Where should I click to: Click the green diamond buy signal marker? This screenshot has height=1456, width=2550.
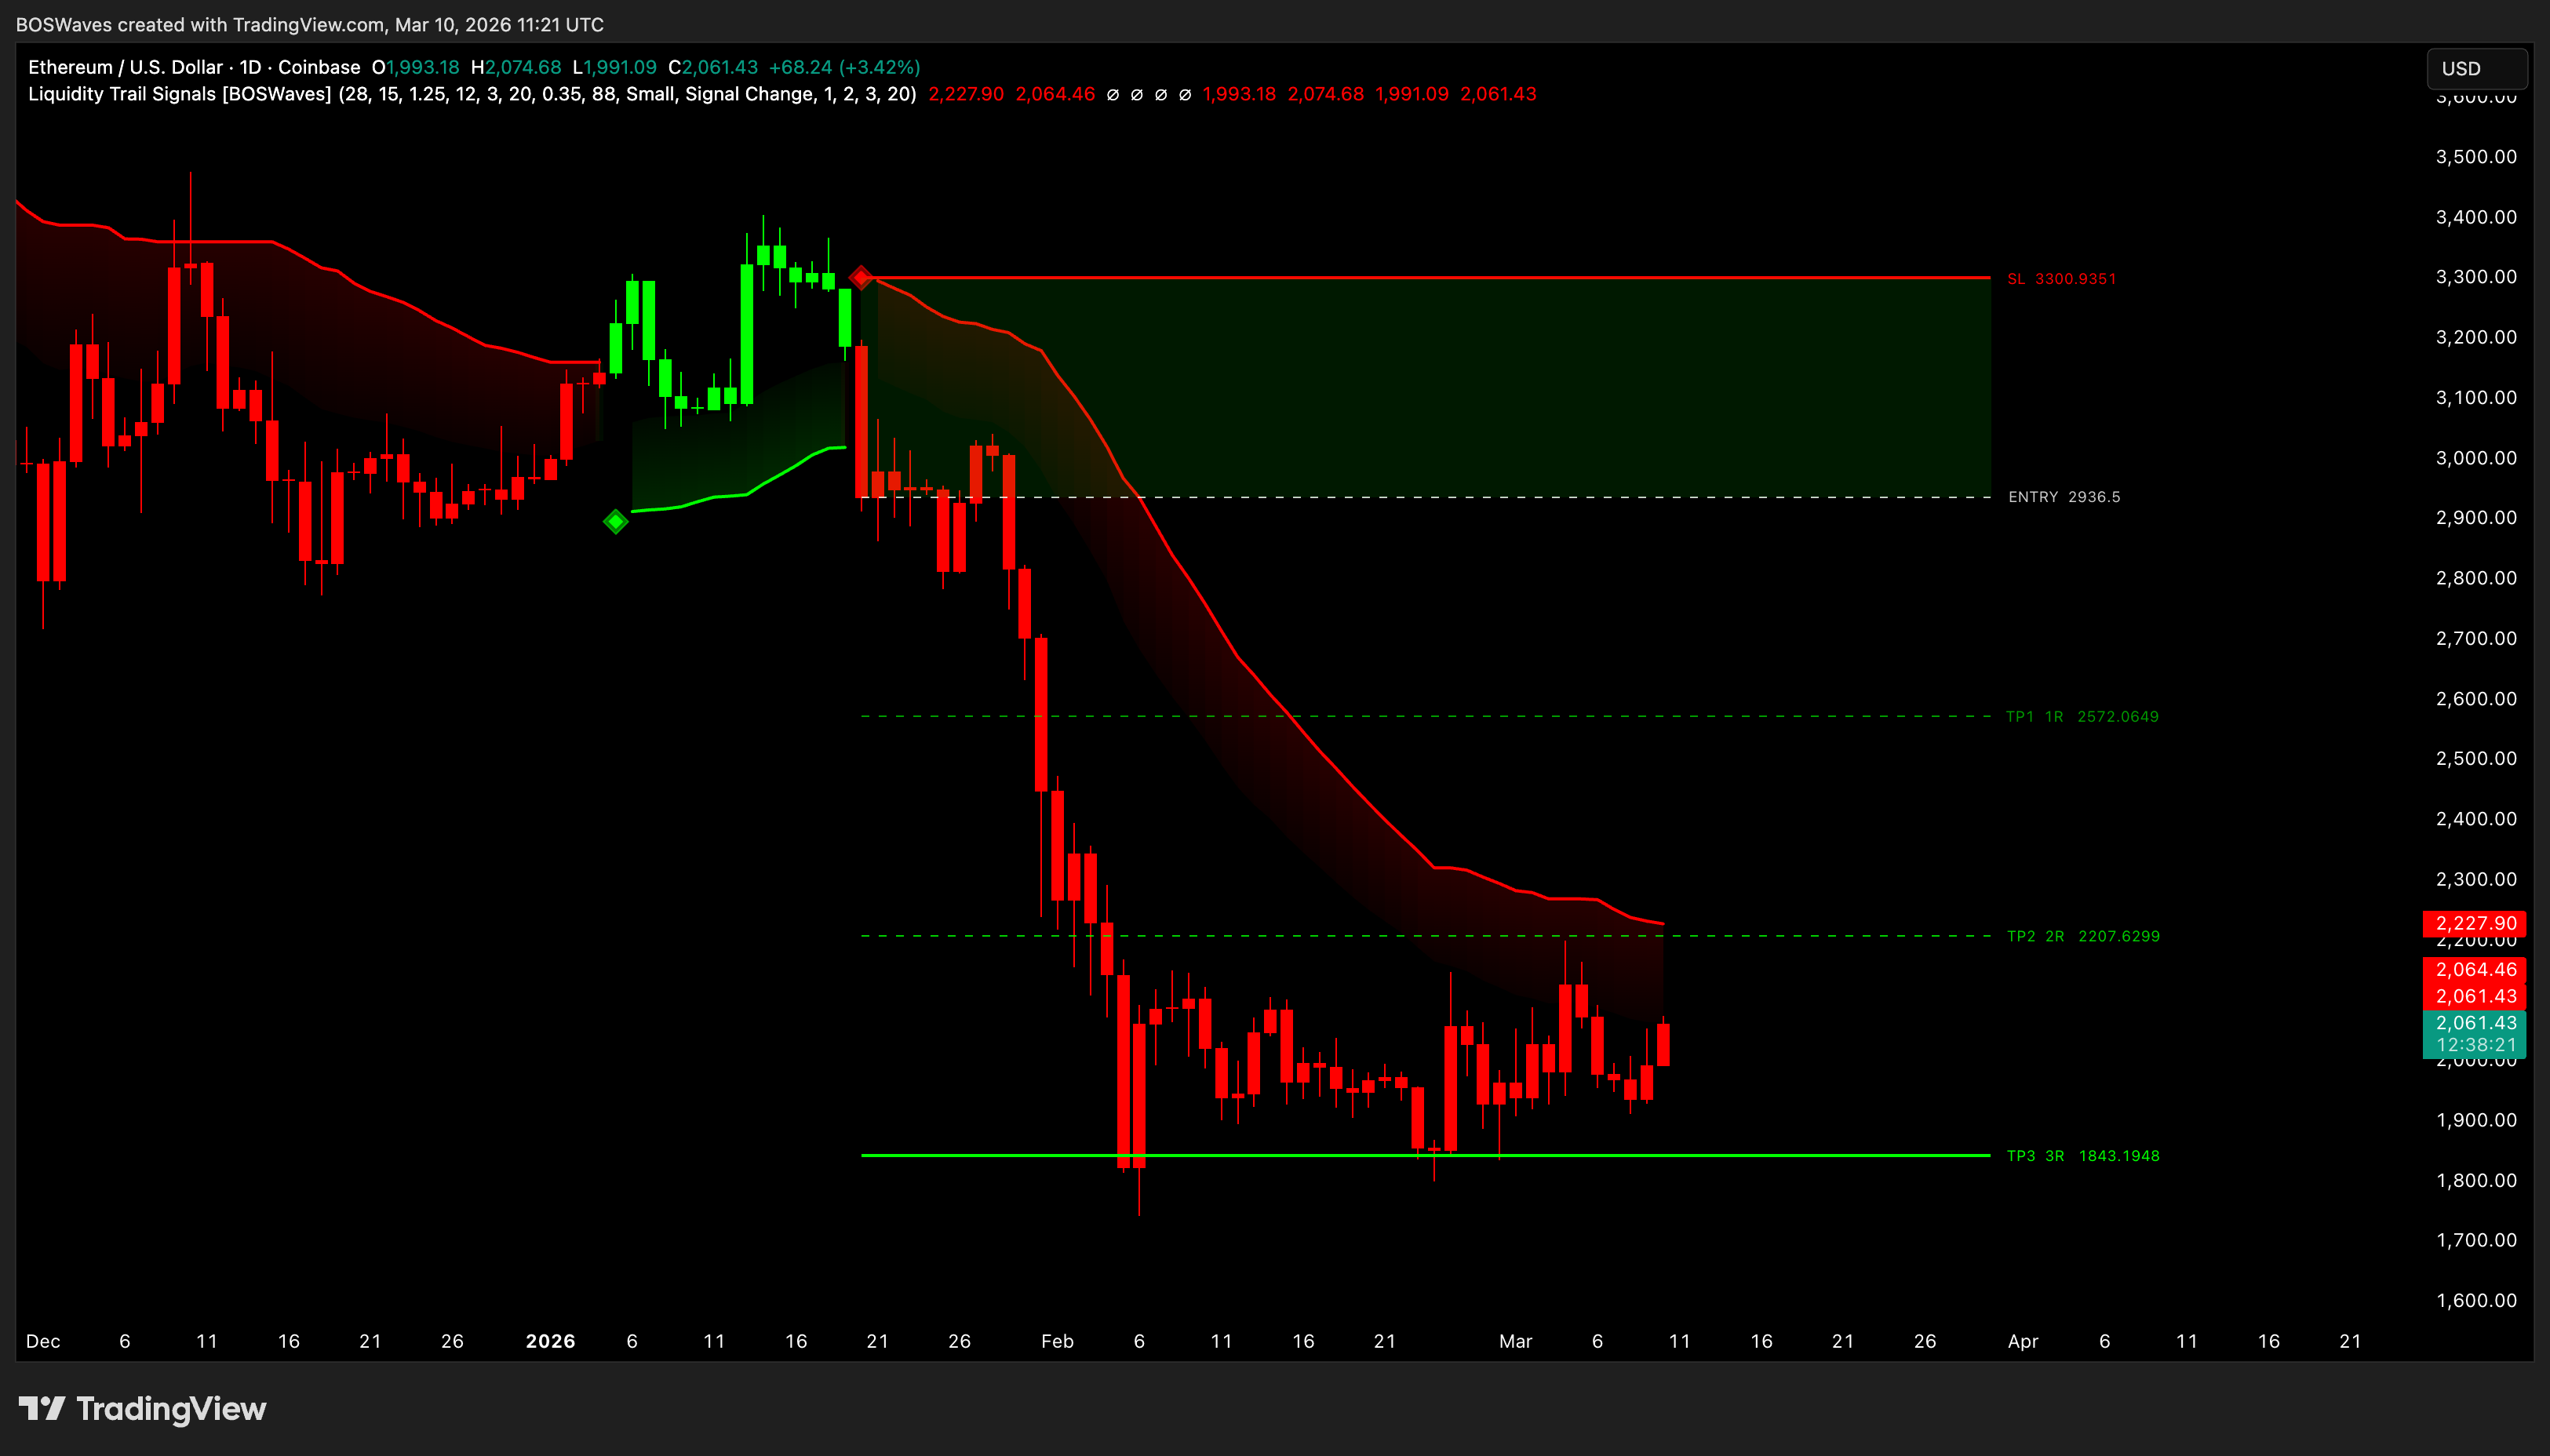[616, 521]
